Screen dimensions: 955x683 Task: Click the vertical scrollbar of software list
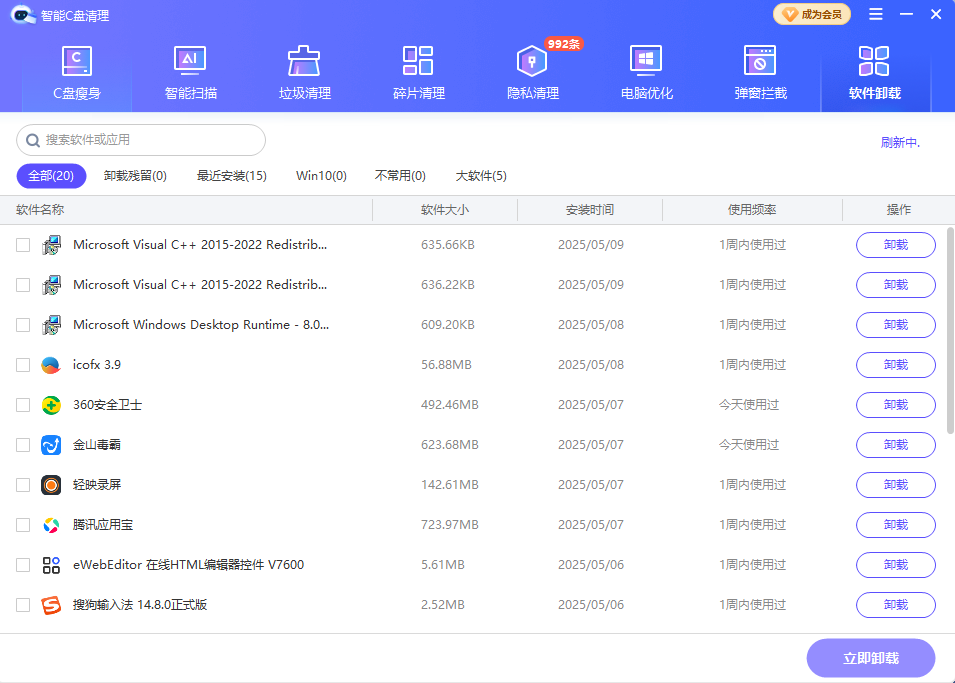point(950,330)
